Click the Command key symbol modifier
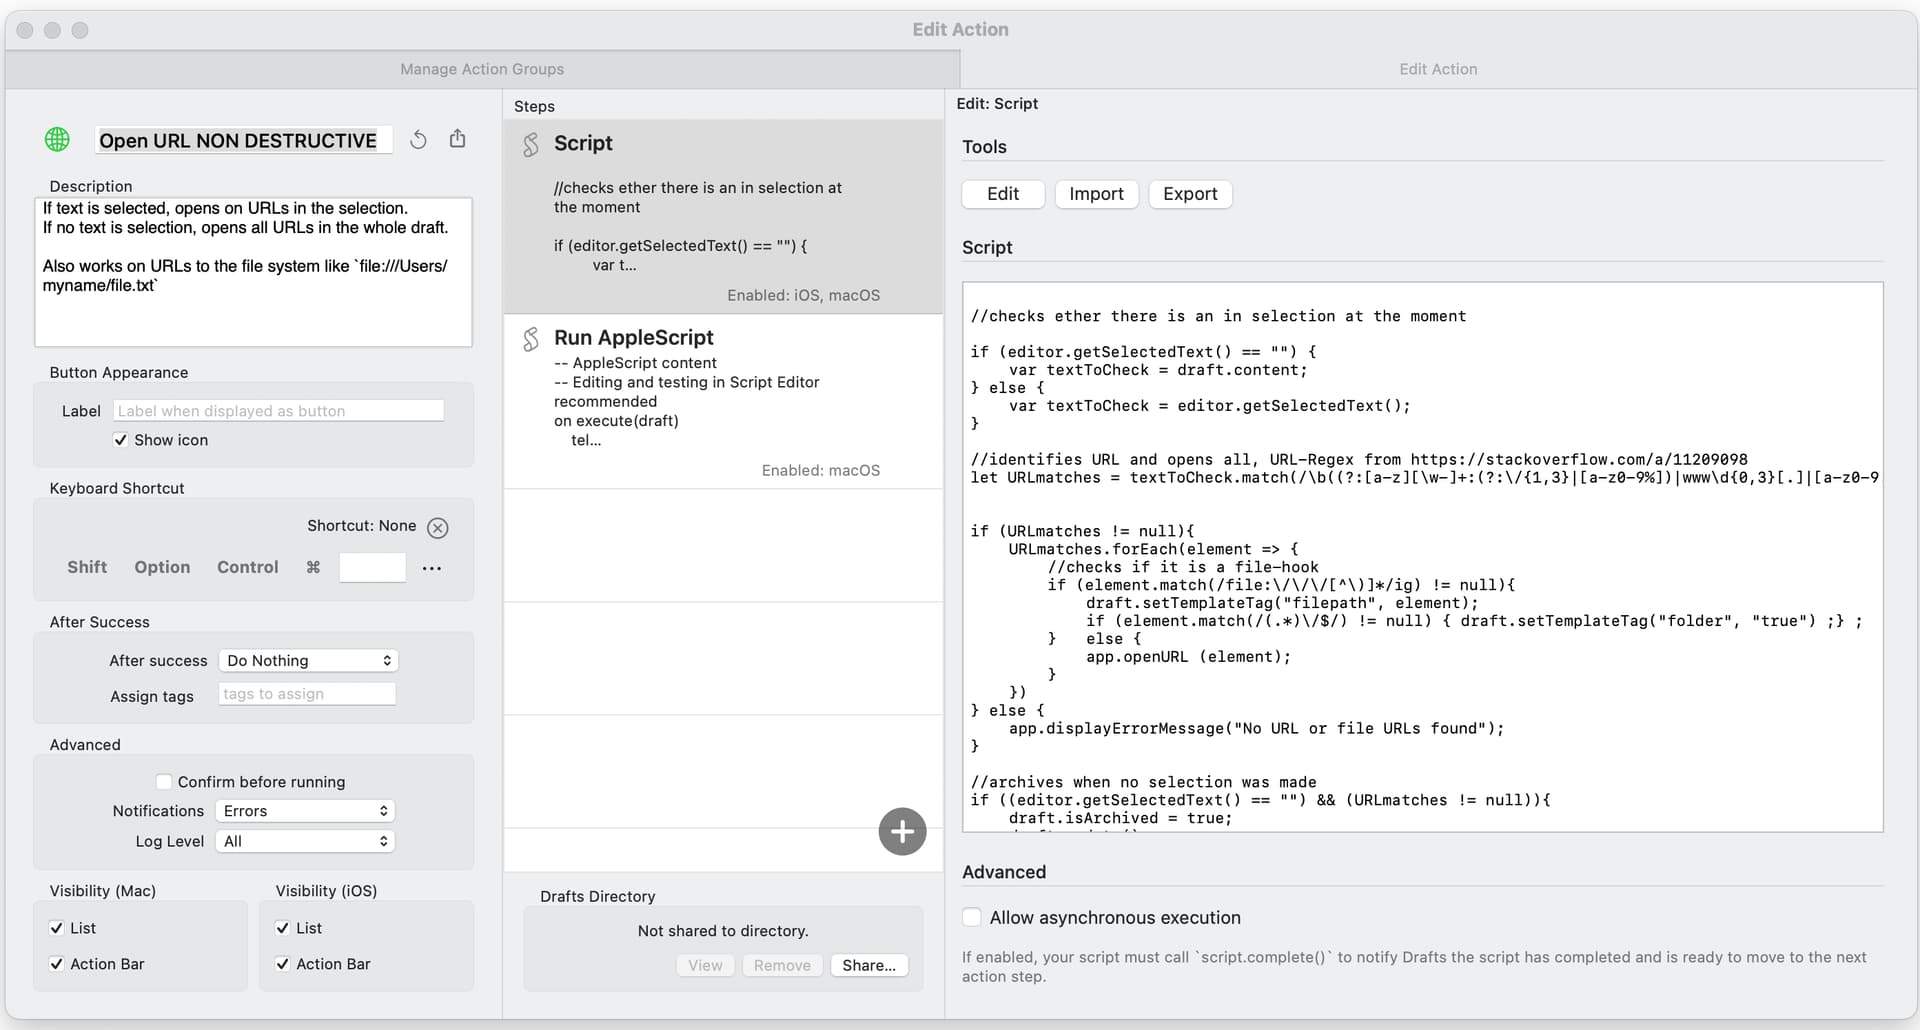The width and height of the screenshot is (1920, 1030). tap(313, 567)
